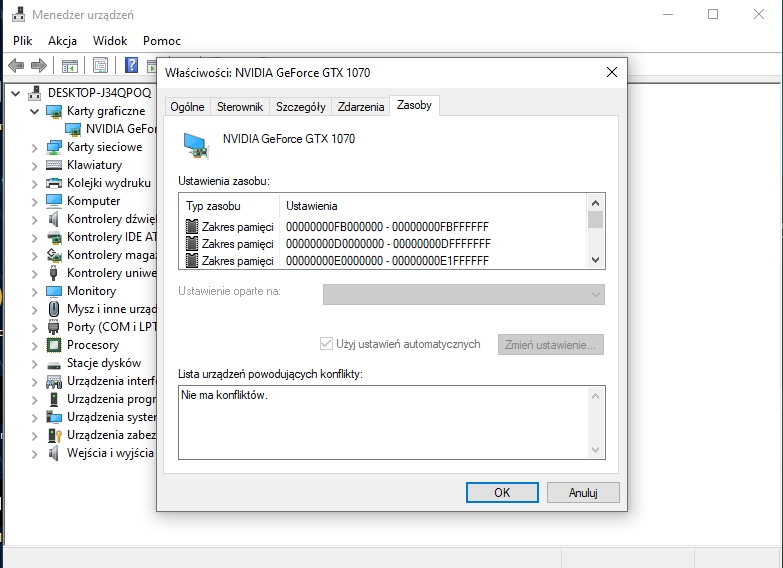Screen dimensions: 783x568
Task: Switch to the Sterownik tab
Action: pyautogui.click(x=240, y=107)
